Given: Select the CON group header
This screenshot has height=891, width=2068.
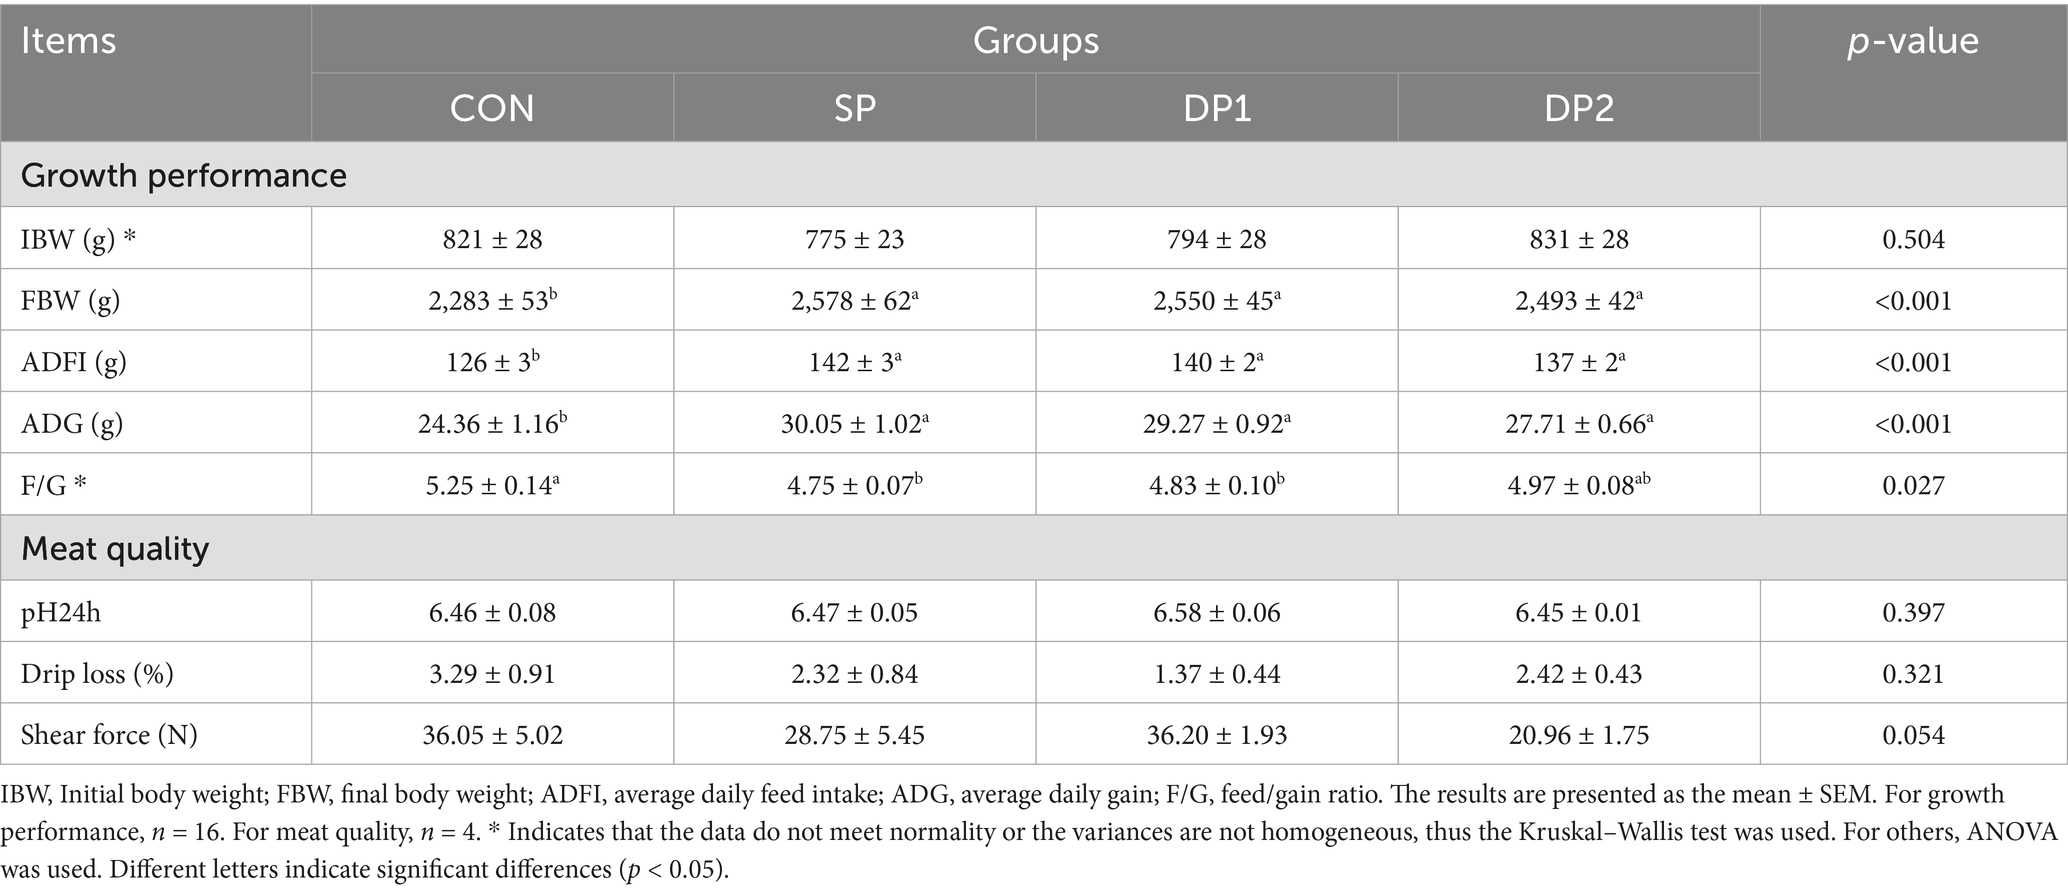Looking at the screenshot, I should [x=491, y=108].
